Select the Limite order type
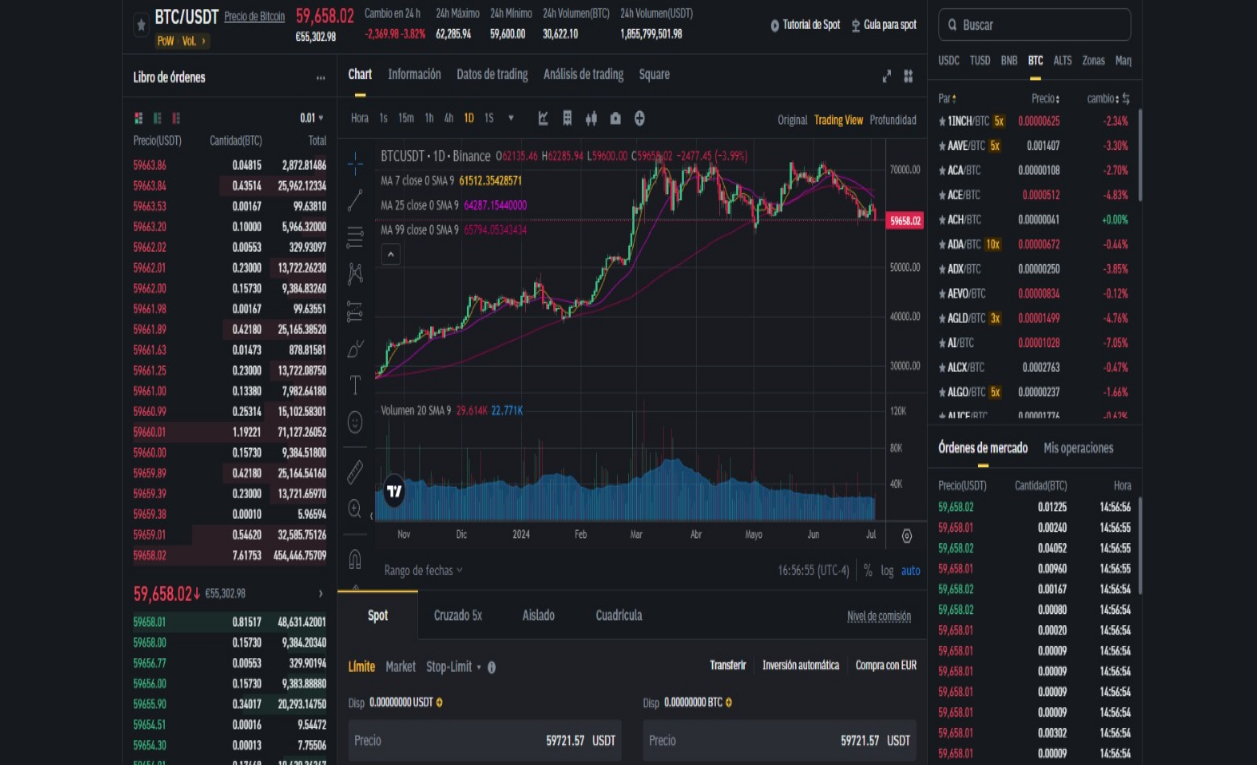 point(361,666)
